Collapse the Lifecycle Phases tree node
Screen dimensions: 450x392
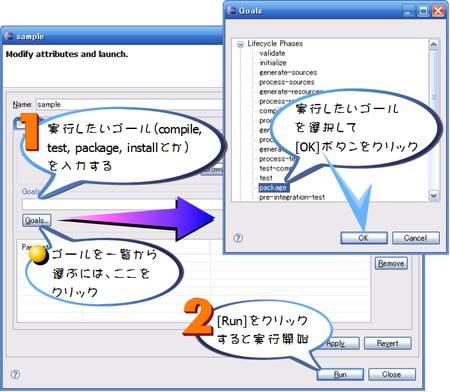click(x=240, y=44)
